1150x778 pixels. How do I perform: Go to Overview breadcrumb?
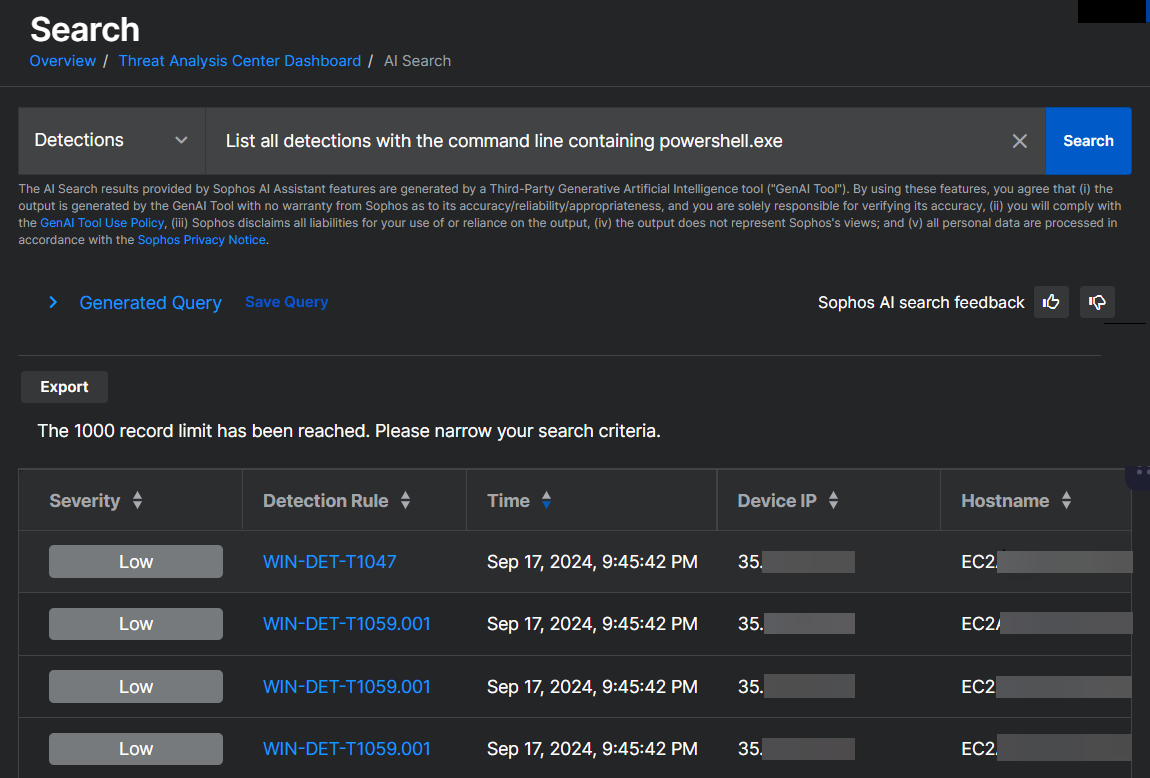(63, 61)
